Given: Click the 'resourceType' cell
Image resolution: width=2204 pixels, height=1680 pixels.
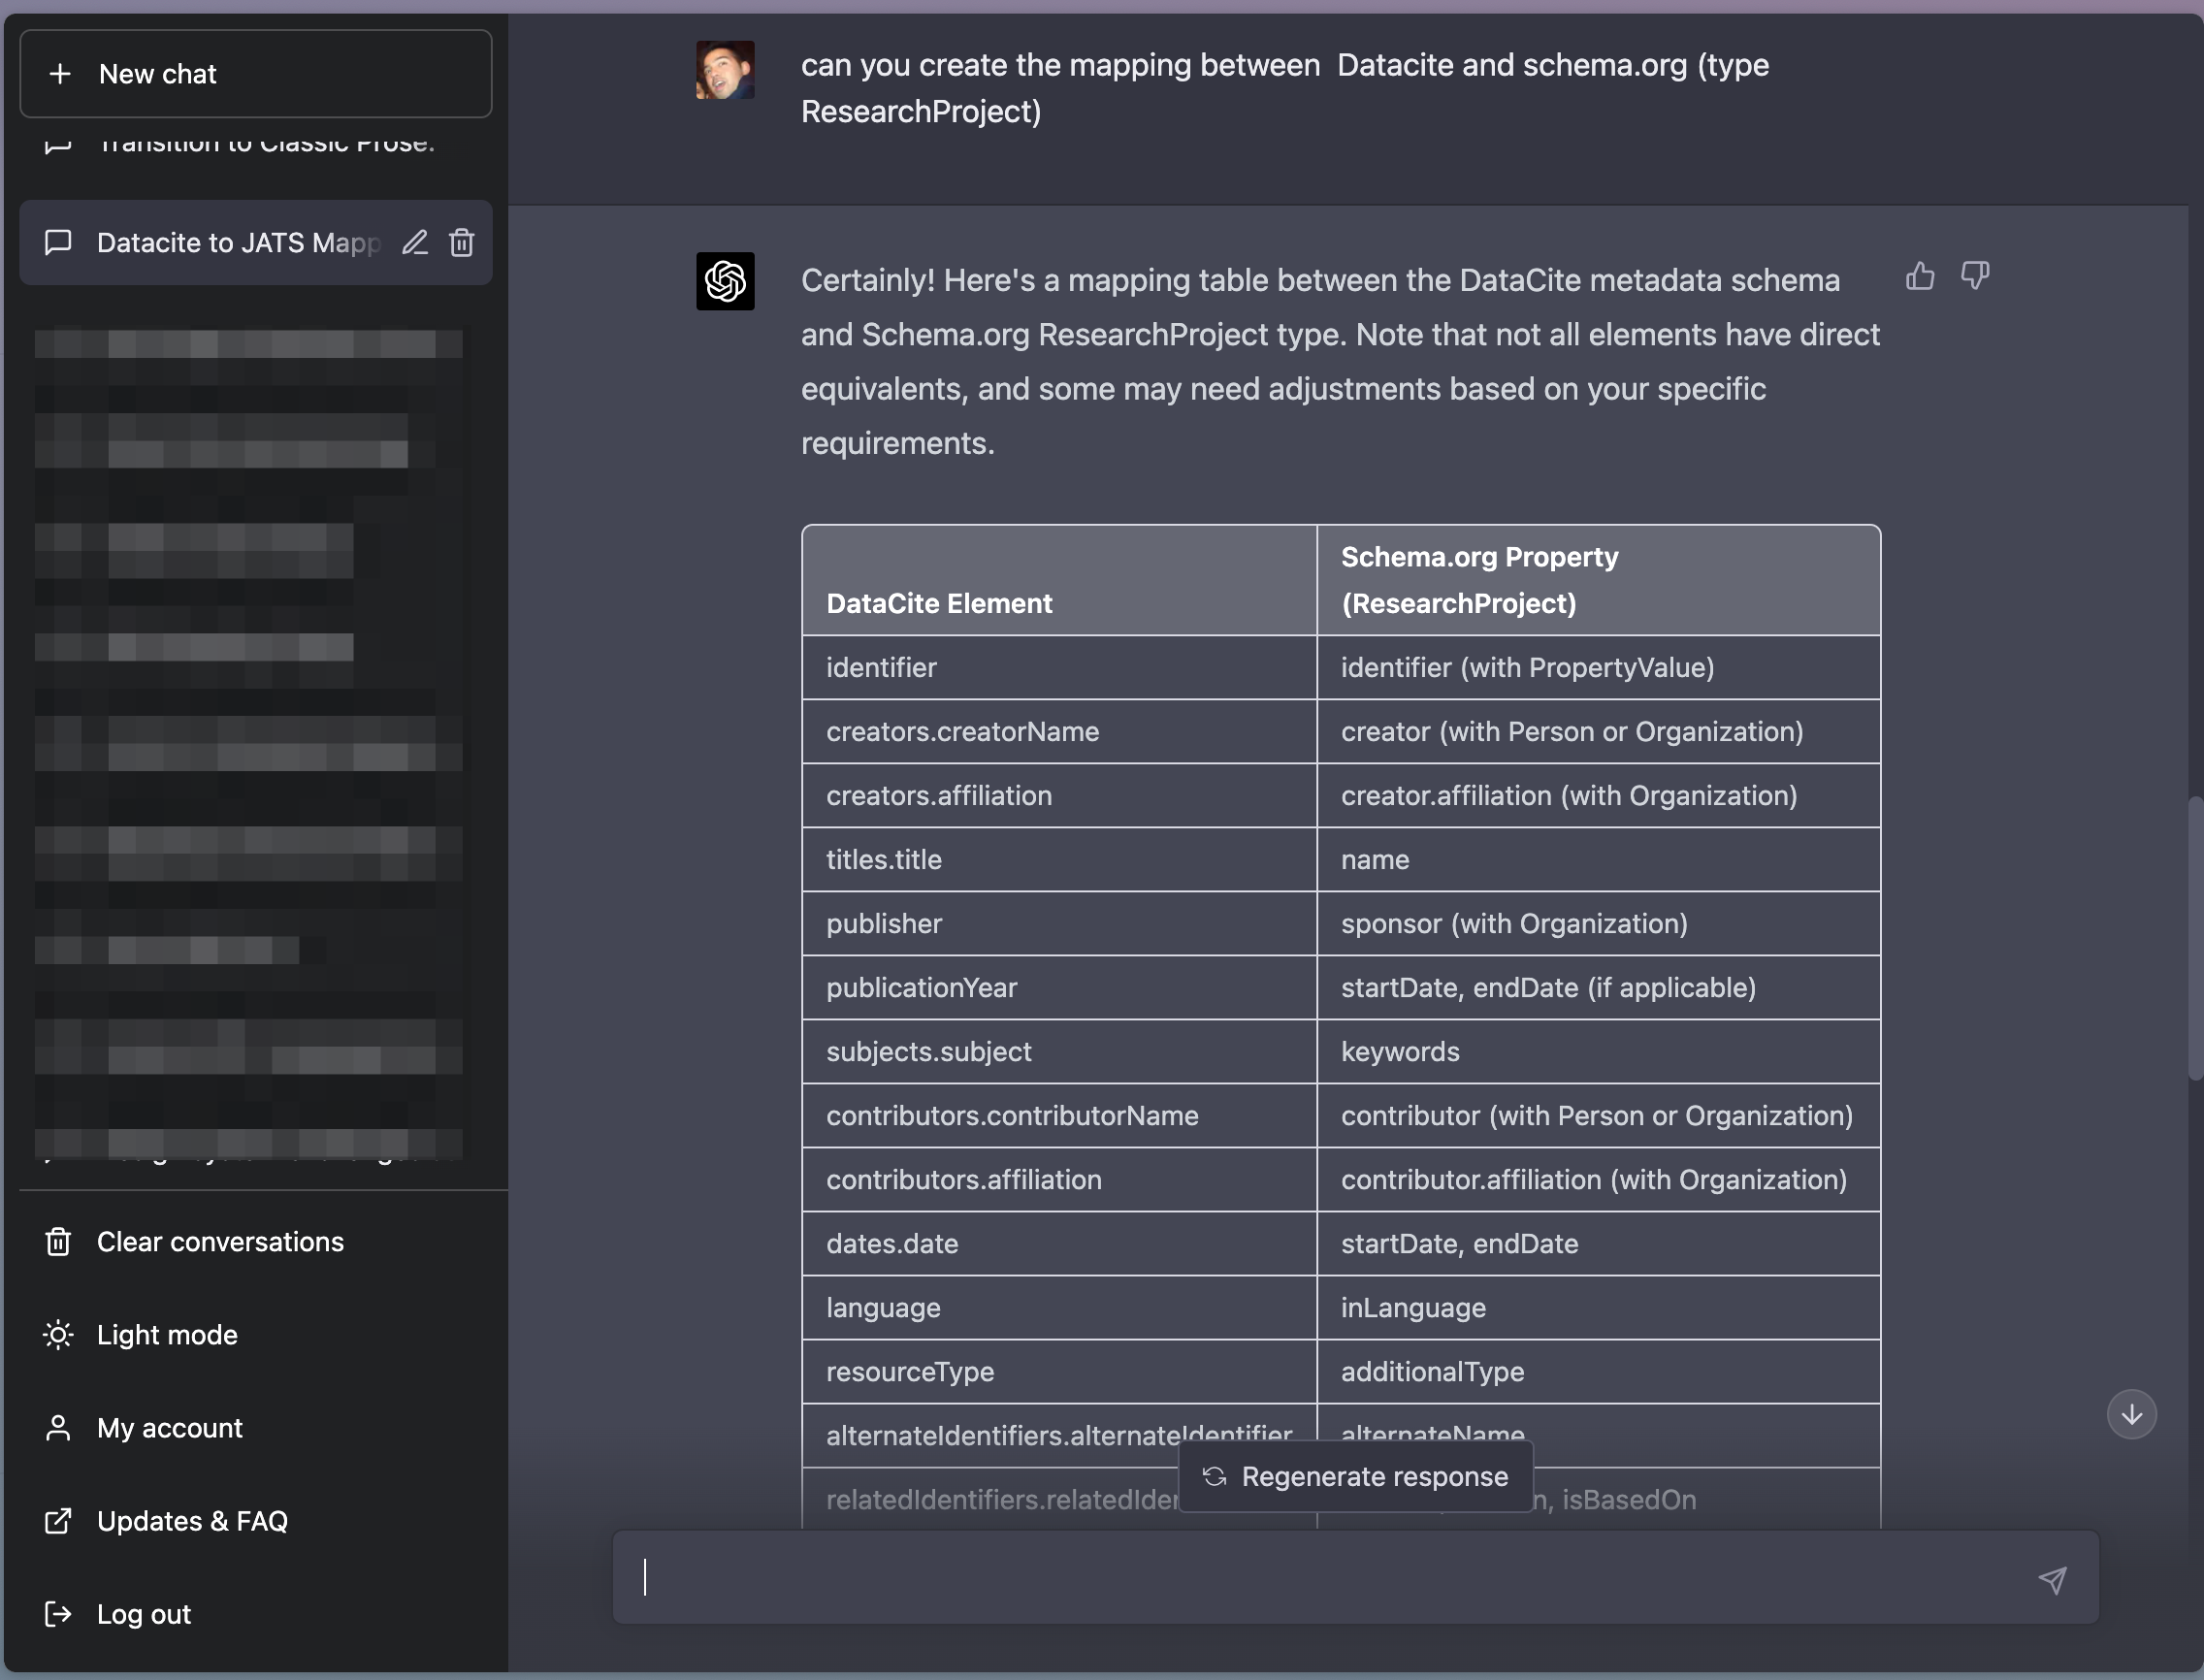Looking at the screenshot, I should [1059, 1372].
